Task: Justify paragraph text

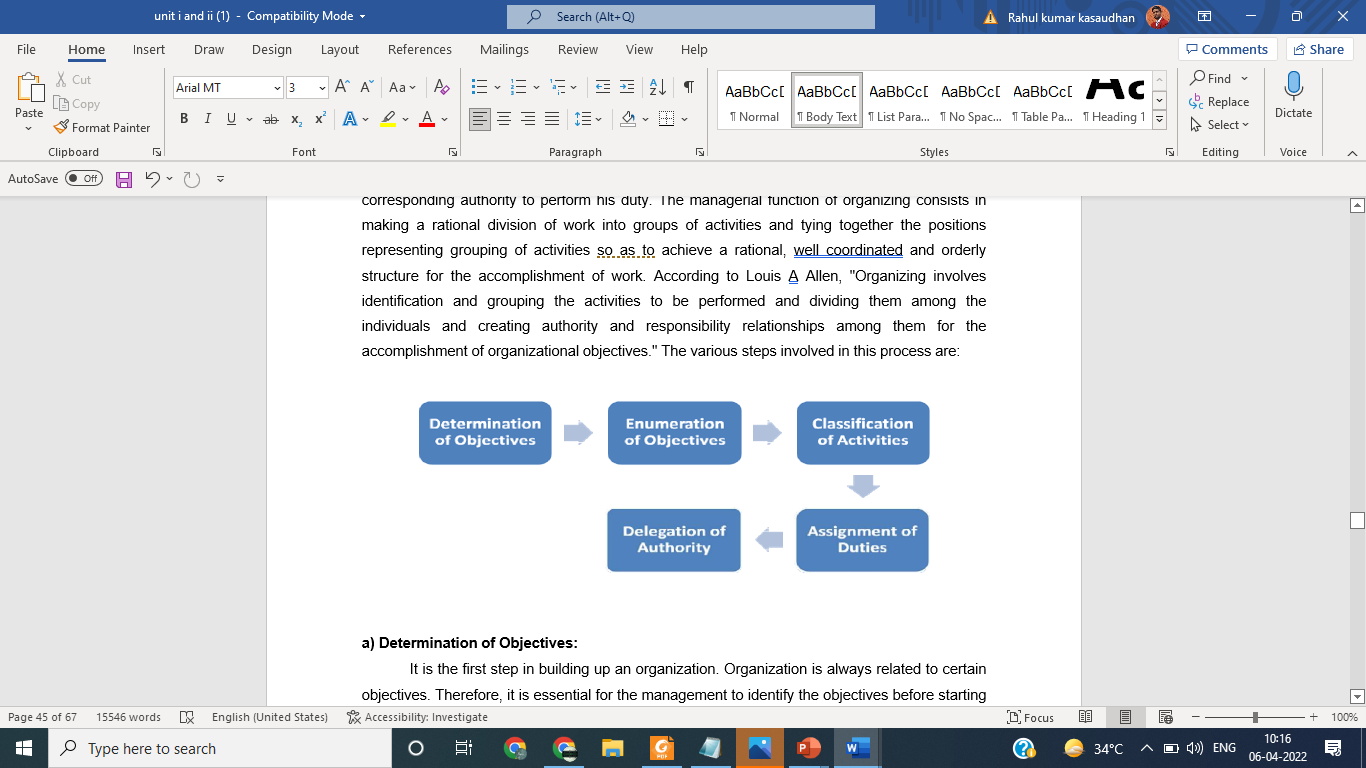Action: pyautogui.click(x=552, y=119)
